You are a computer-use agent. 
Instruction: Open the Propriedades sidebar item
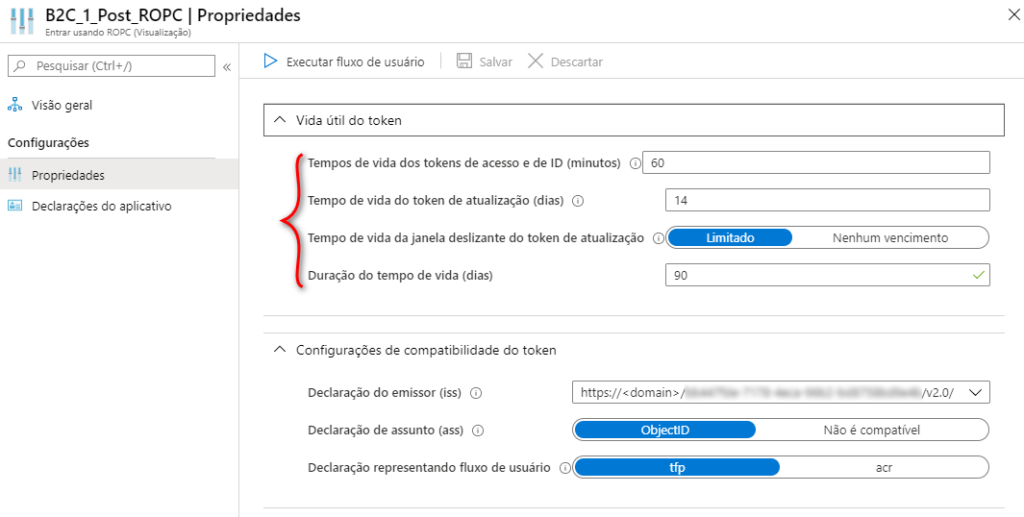[68, 175]
